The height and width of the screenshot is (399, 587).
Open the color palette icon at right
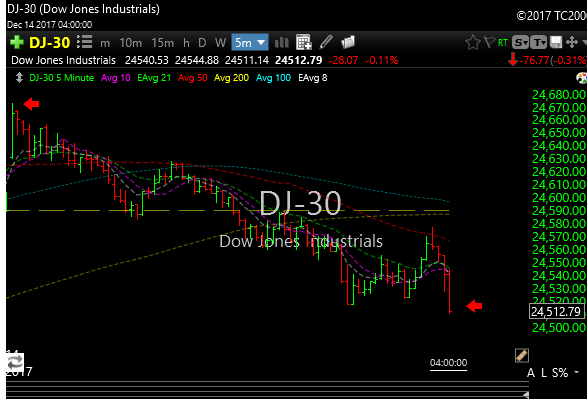[x=581, y=78]
